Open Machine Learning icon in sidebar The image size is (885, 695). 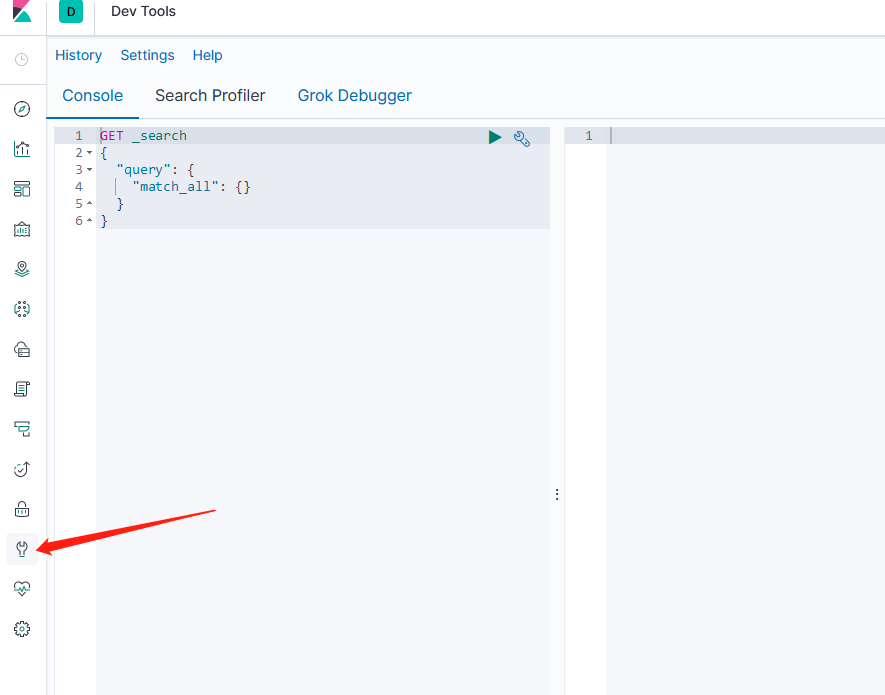pyautogui.click(x=21, y=309)
